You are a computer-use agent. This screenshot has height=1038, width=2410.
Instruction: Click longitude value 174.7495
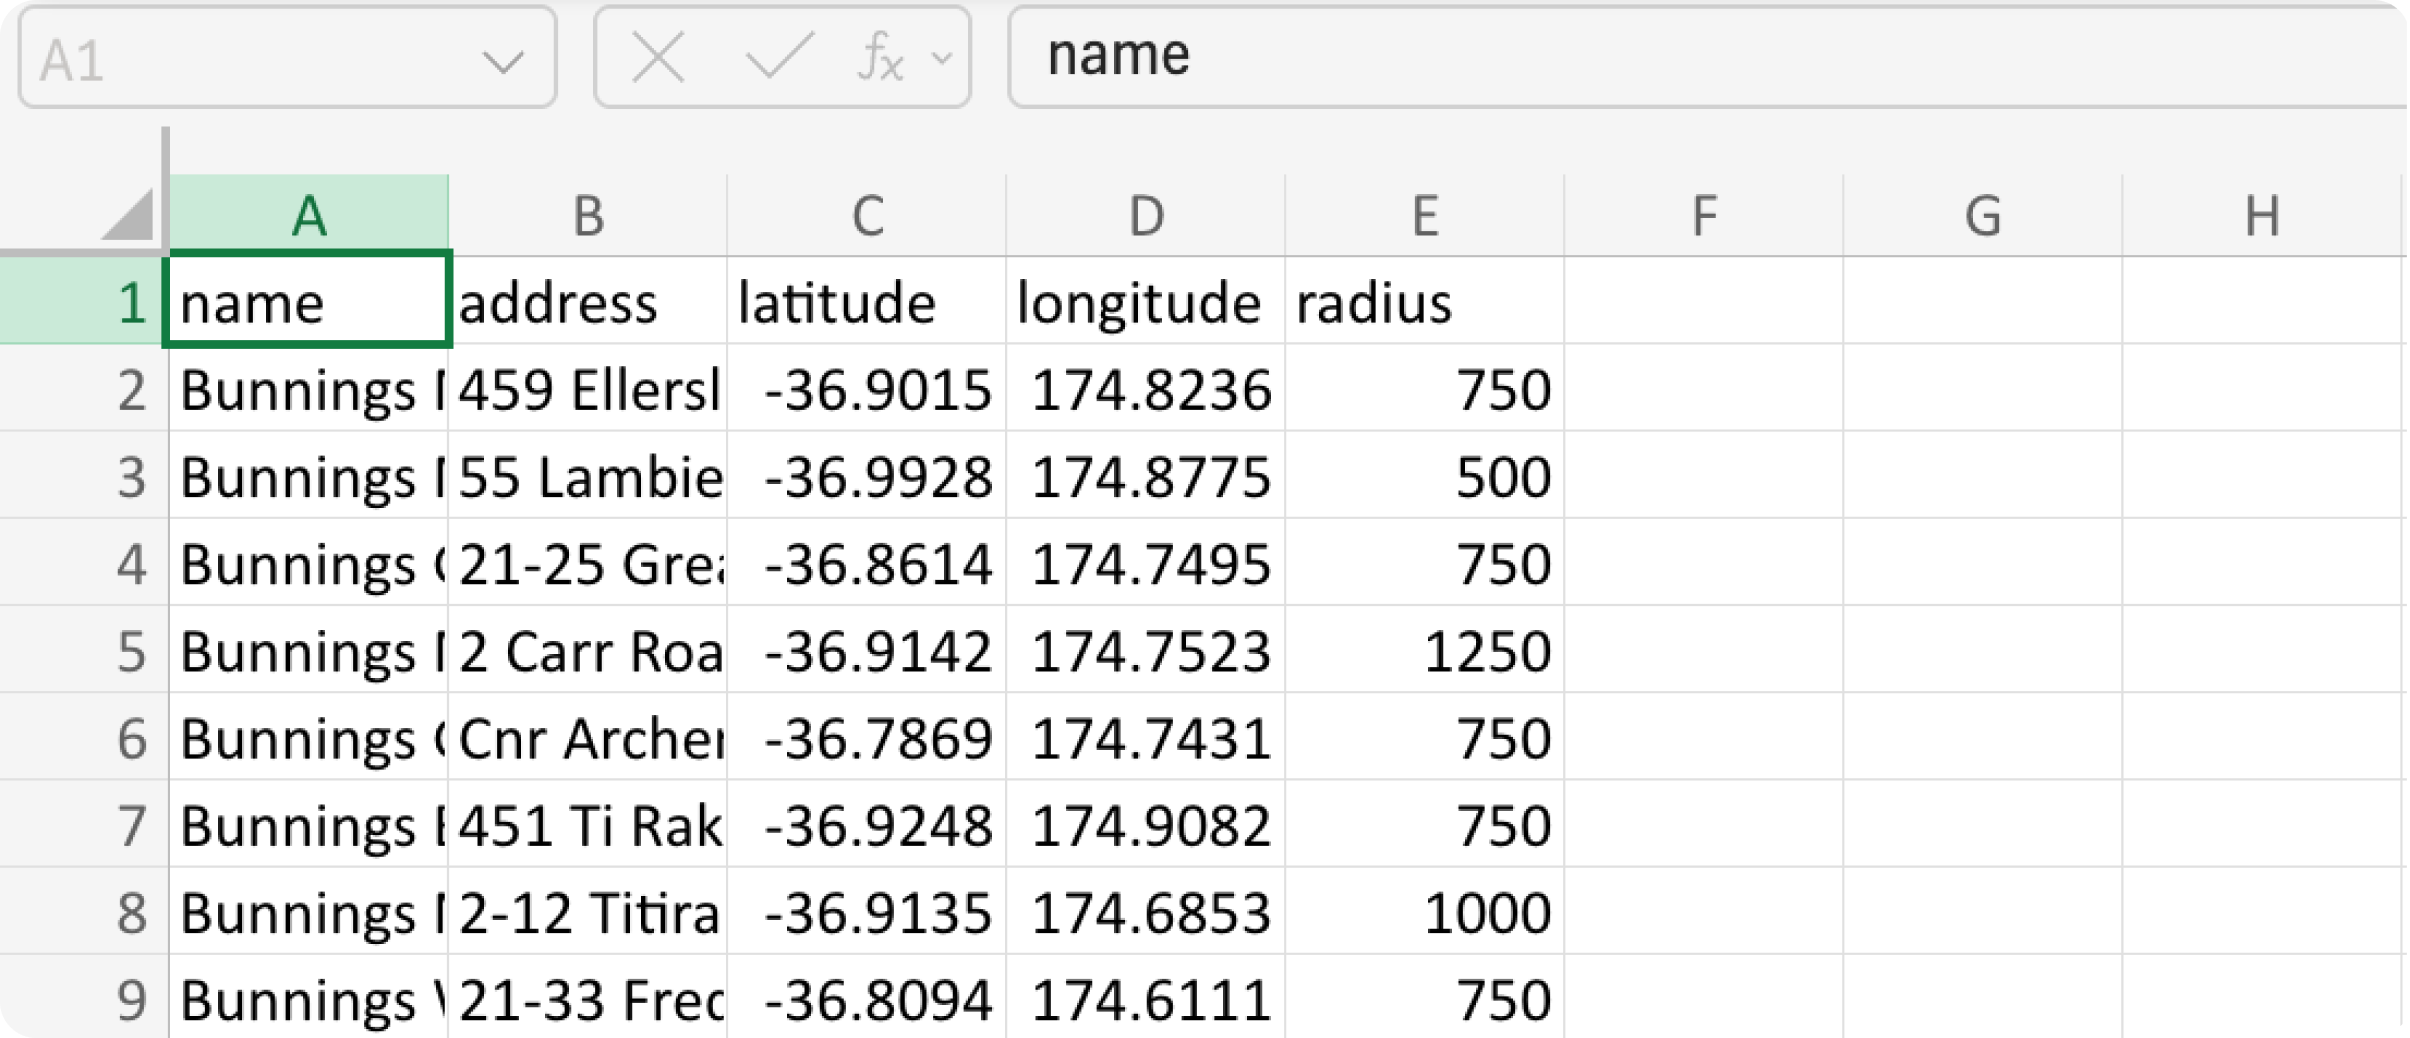1146,562
